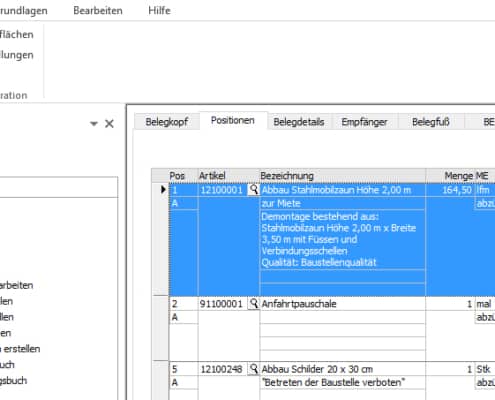
Task: Close the left side panel
Action: (x=109, y=124)
